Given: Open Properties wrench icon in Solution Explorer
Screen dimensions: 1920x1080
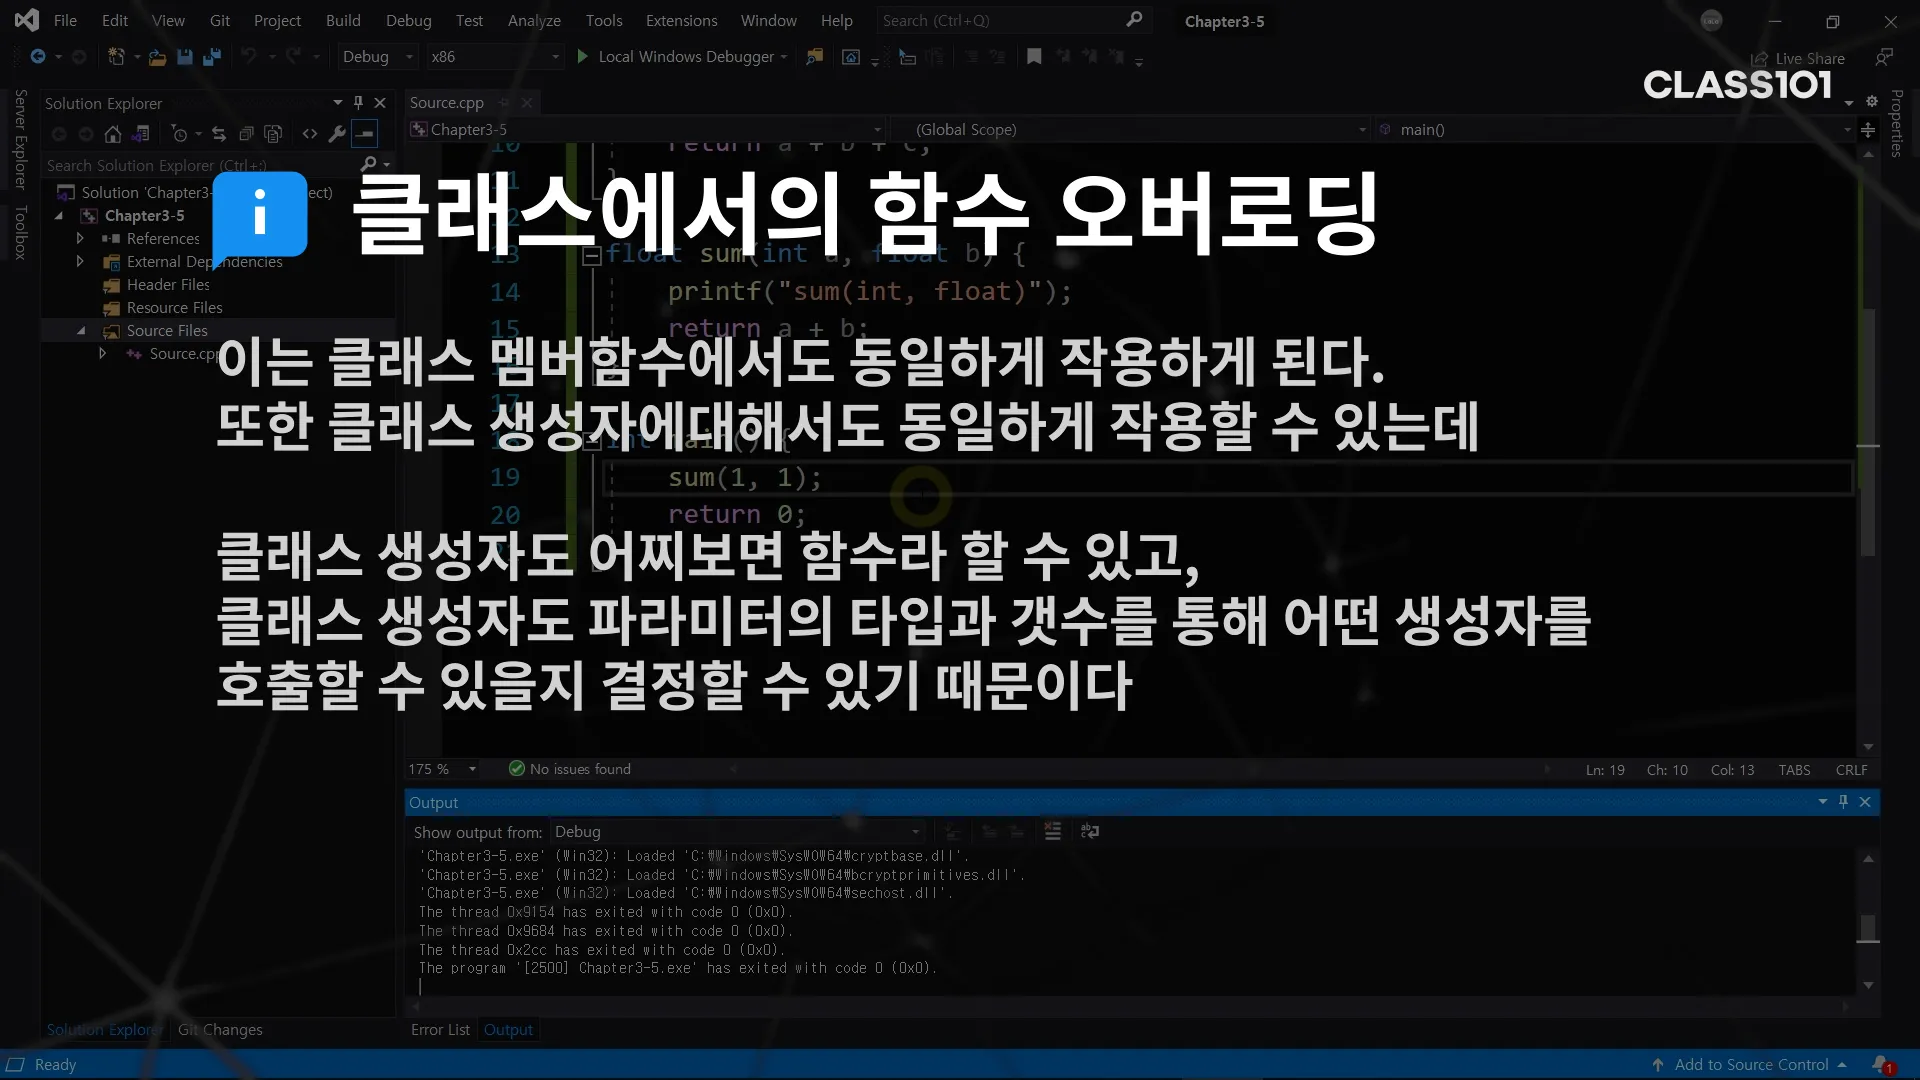Looking at the screenshot, I should pyautogui.click(x=338, y=134).
